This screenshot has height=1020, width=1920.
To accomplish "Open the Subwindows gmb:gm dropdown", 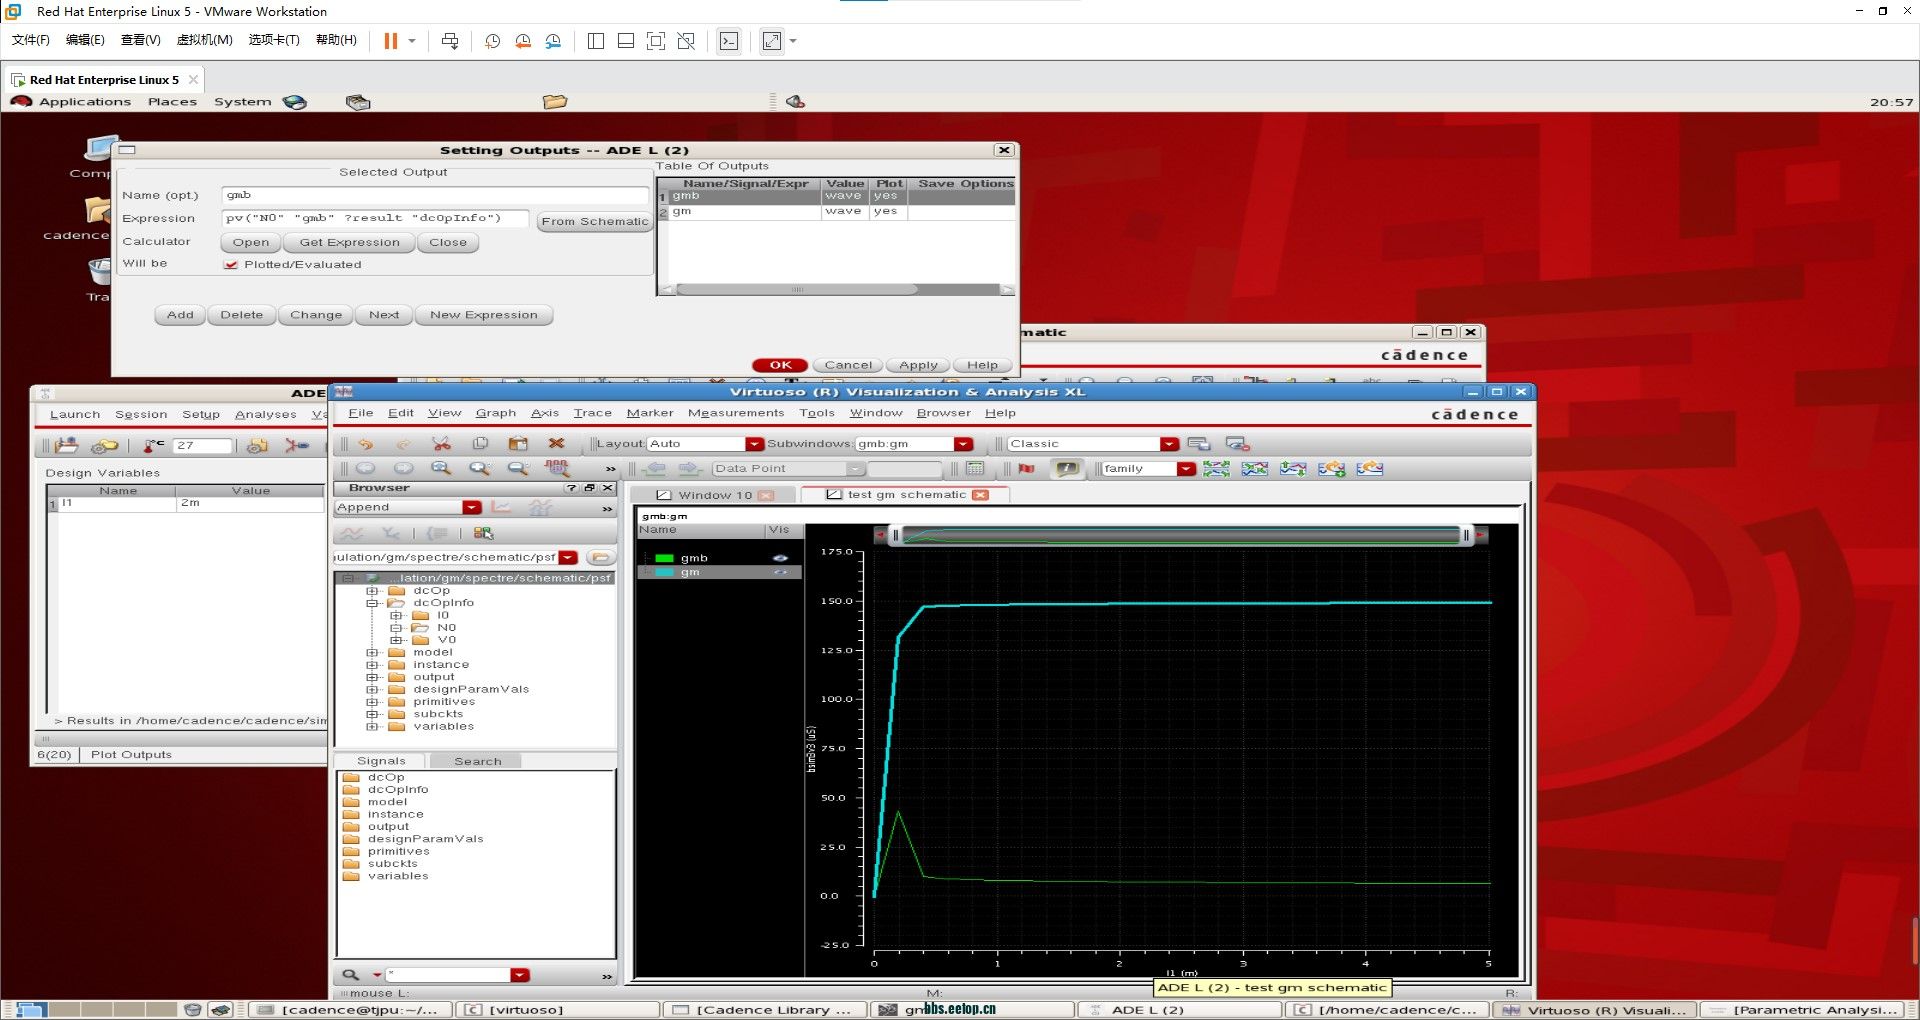I will tap(963, 444).
